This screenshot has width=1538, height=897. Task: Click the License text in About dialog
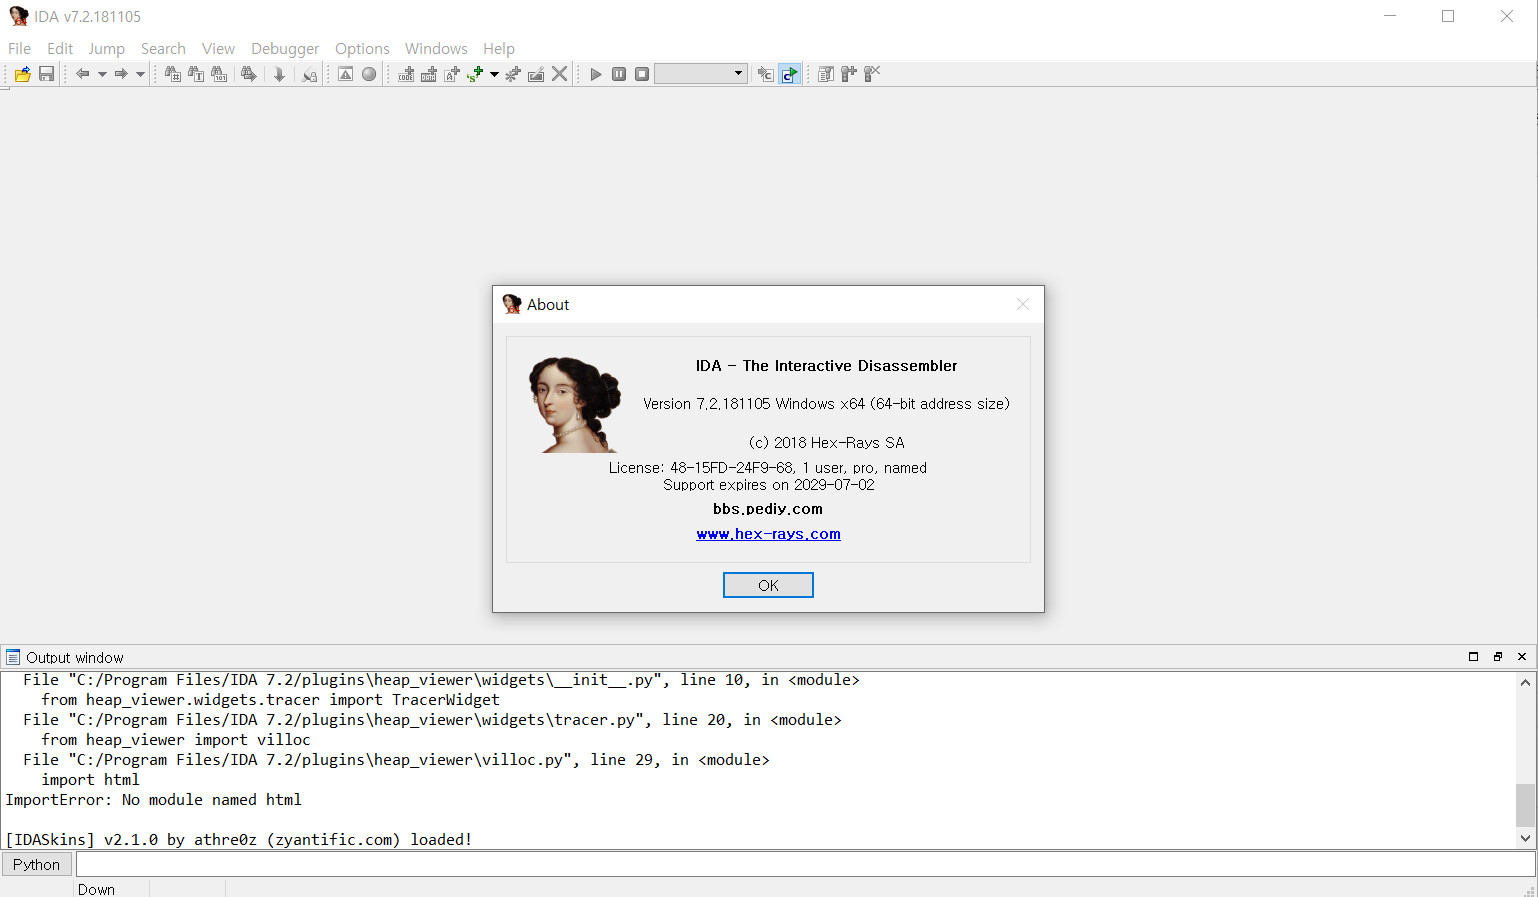tap(768, 468)
